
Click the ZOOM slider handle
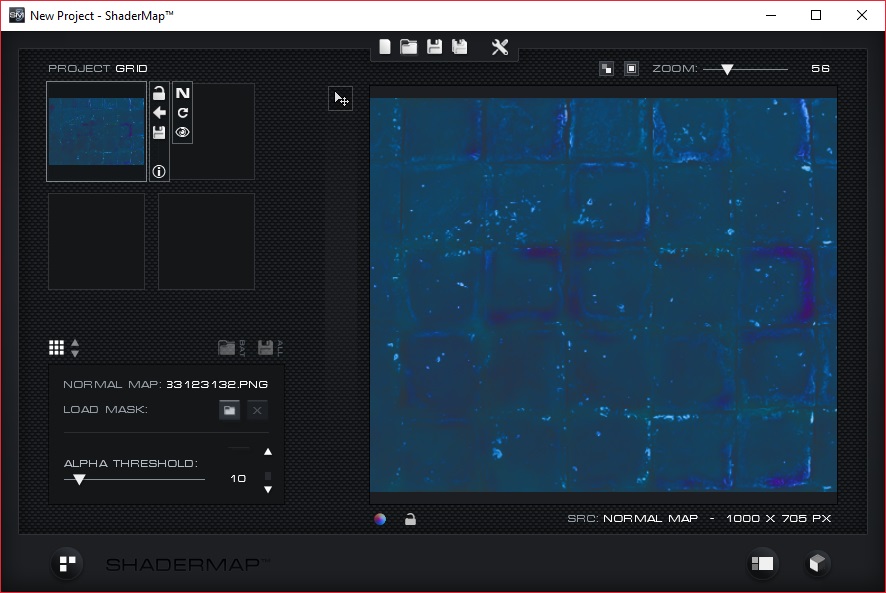pyautogui.click(x=727, y=69)
